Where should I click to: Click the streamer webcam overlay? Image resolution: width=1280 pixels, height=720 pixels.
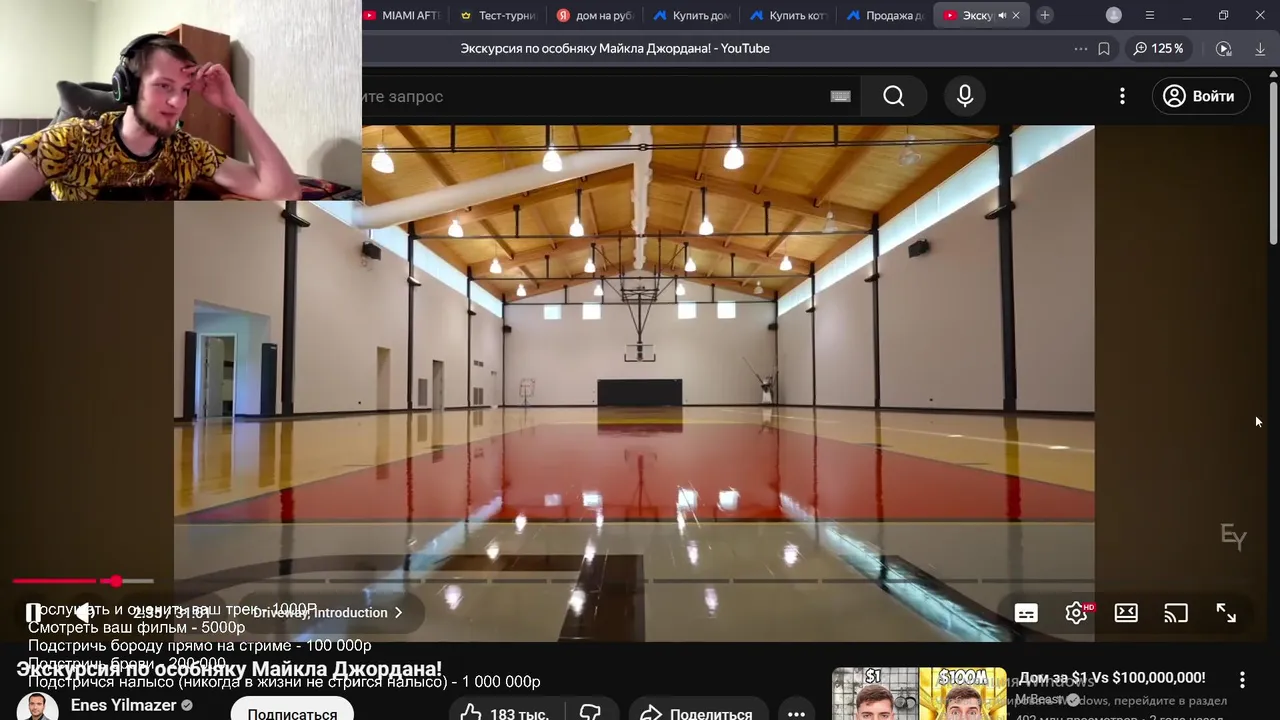pos(181,100)
